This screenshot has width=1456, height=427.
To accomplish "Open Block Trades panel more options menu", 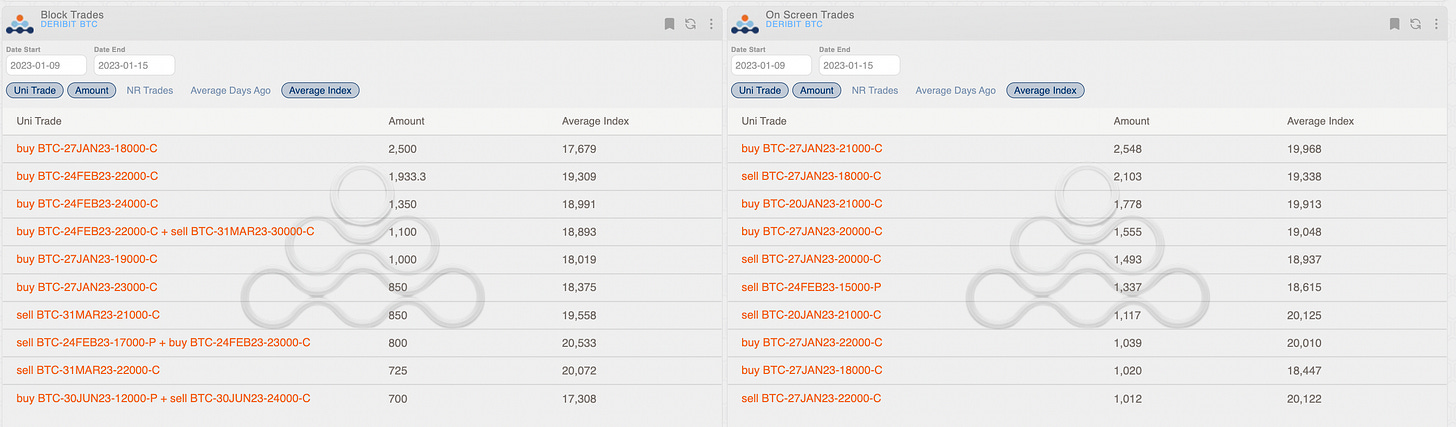I will pos(711,24).
